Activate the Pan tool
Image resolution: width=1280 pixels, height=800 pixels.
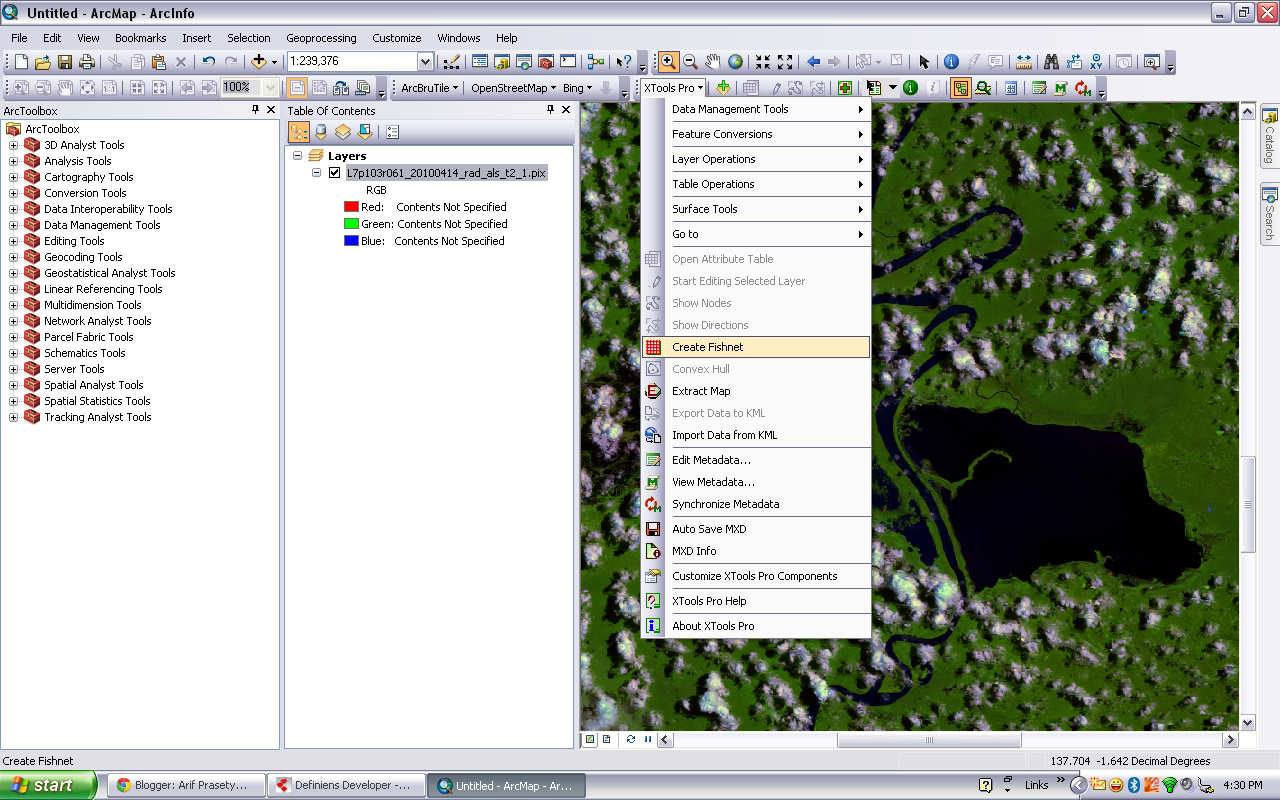[712, 62]
